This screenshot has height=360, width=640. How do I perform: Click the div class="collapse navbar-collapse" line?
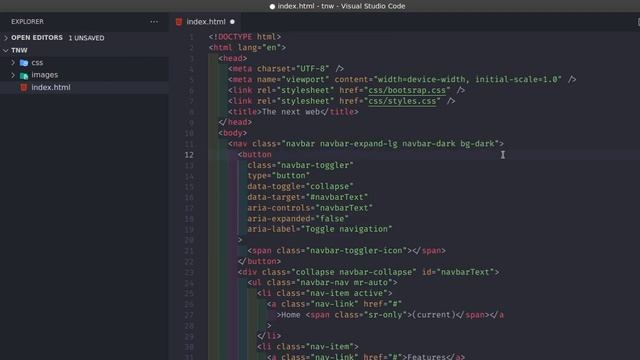pos(368,272)
